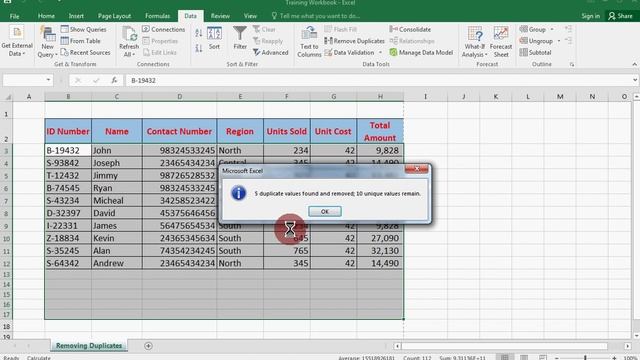Click Subtotal

coord(536,52)
